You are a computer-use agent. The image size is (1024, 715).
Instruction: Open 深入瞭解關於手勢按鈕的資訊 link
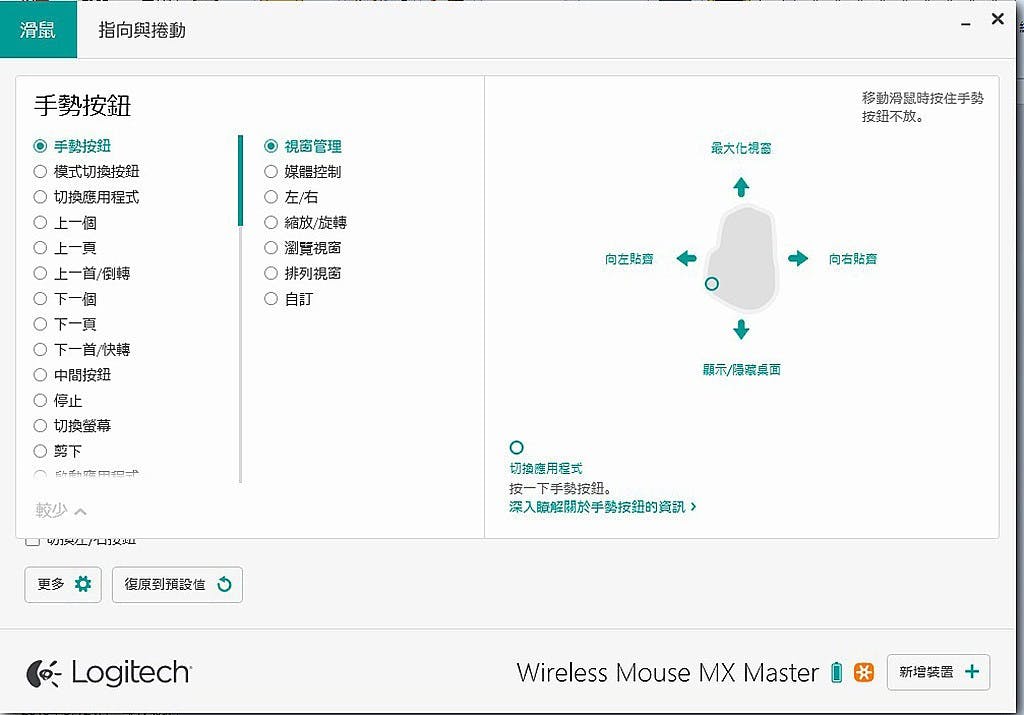602,507
